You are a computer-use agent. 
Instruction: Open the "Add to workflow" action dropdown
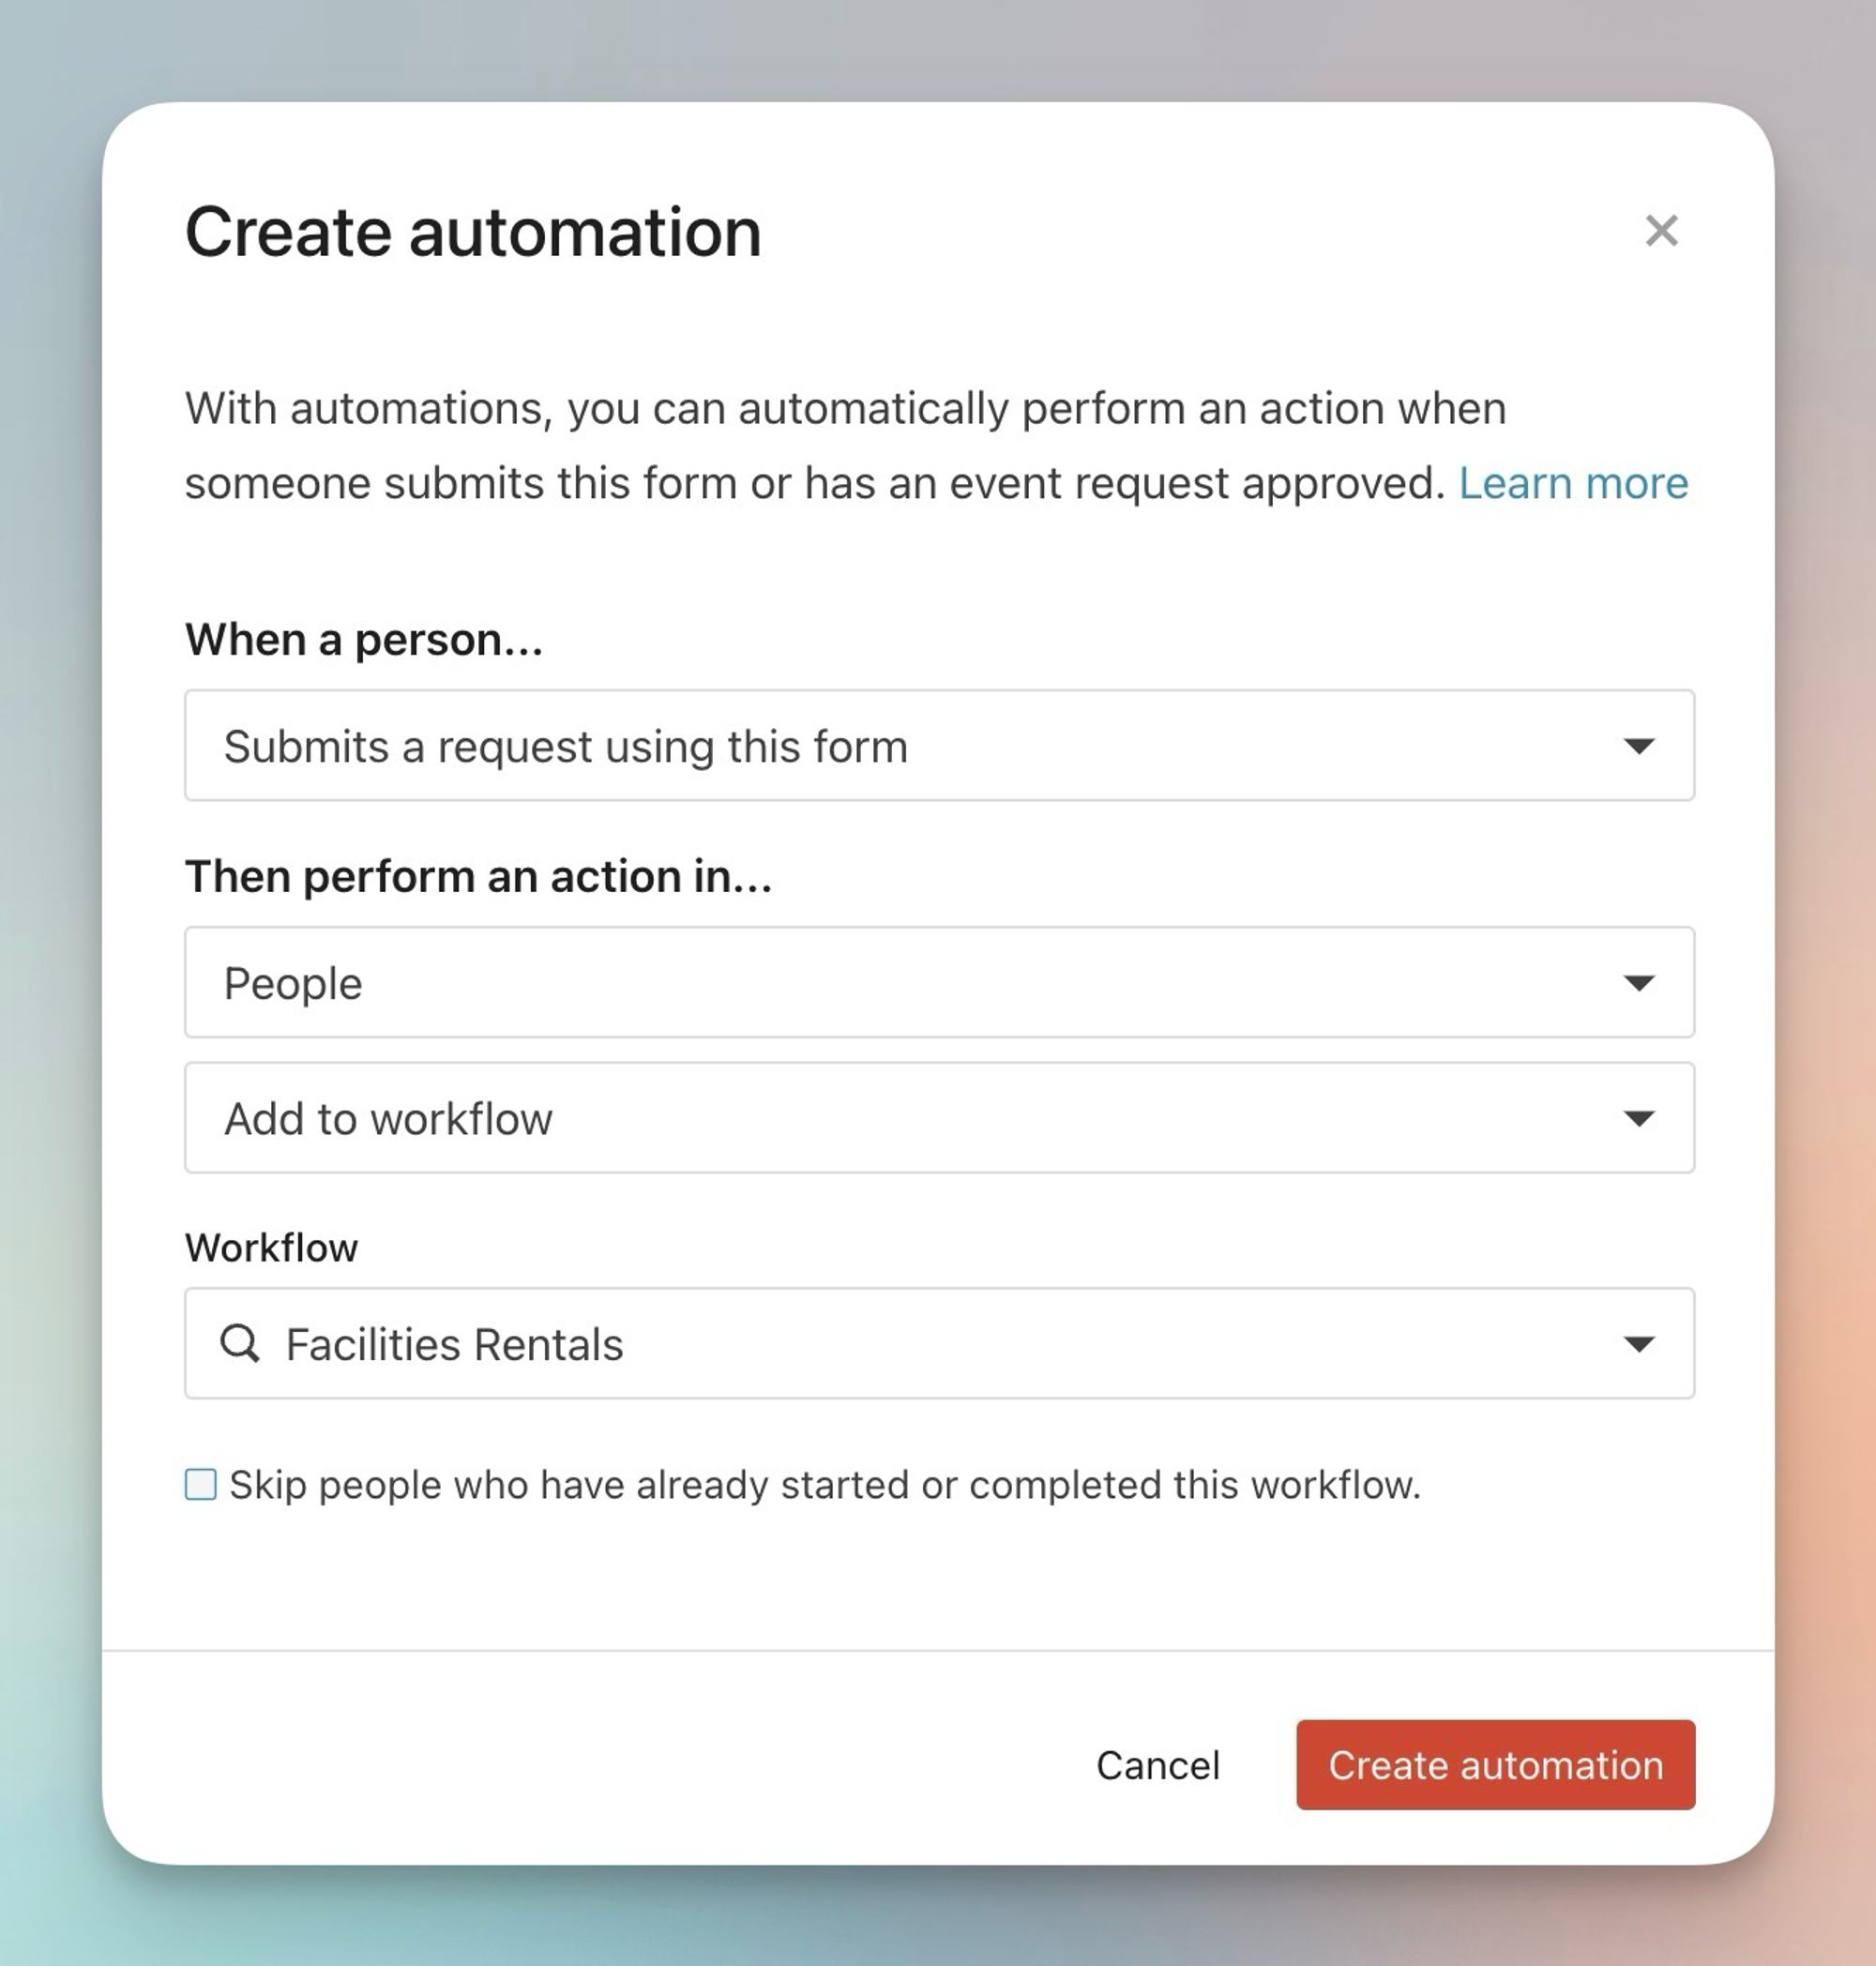tap(900, 1118)
